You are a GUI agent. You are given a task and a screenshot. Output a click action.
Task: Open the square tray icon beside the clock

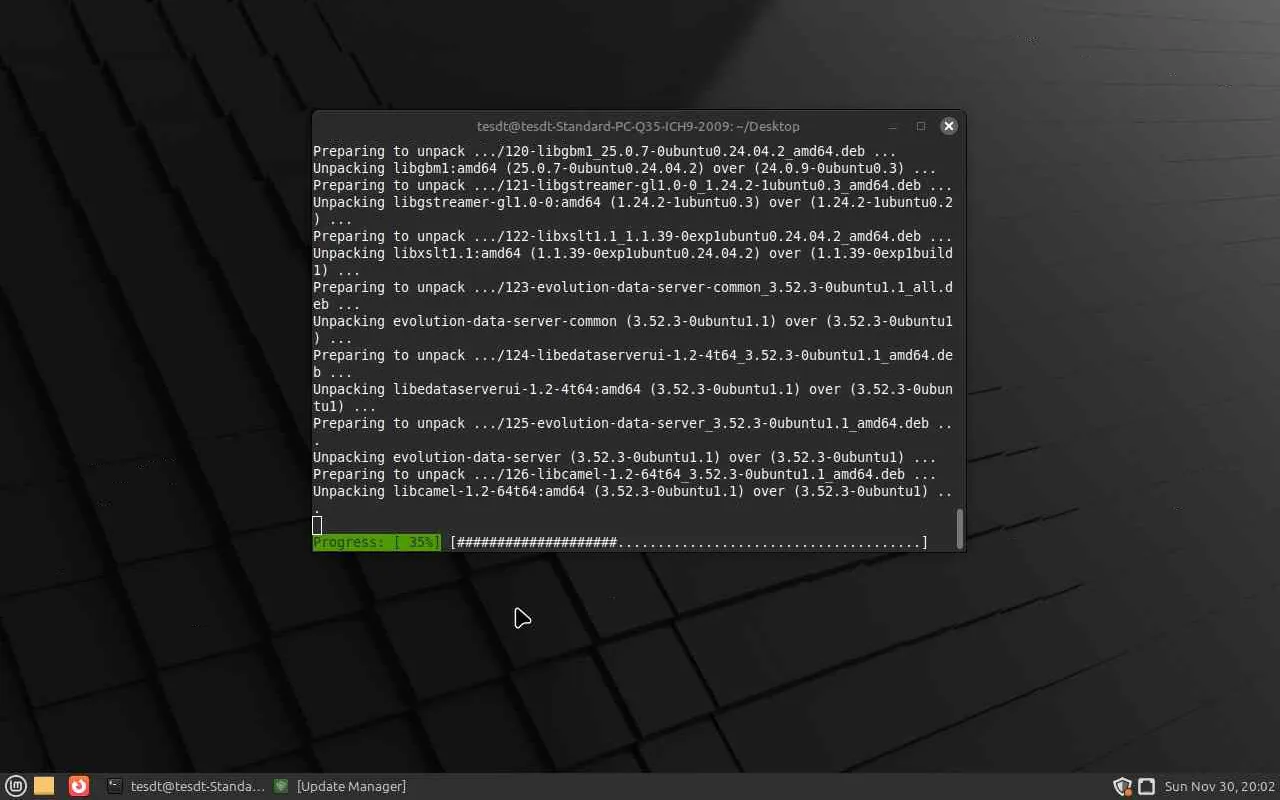(x=1147, y=786)
